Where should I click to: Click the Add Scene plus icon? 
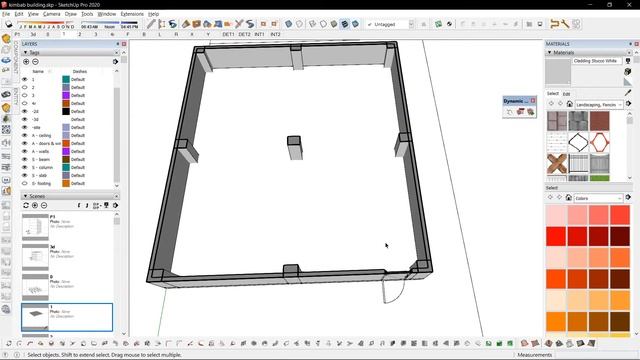(35, 205)
